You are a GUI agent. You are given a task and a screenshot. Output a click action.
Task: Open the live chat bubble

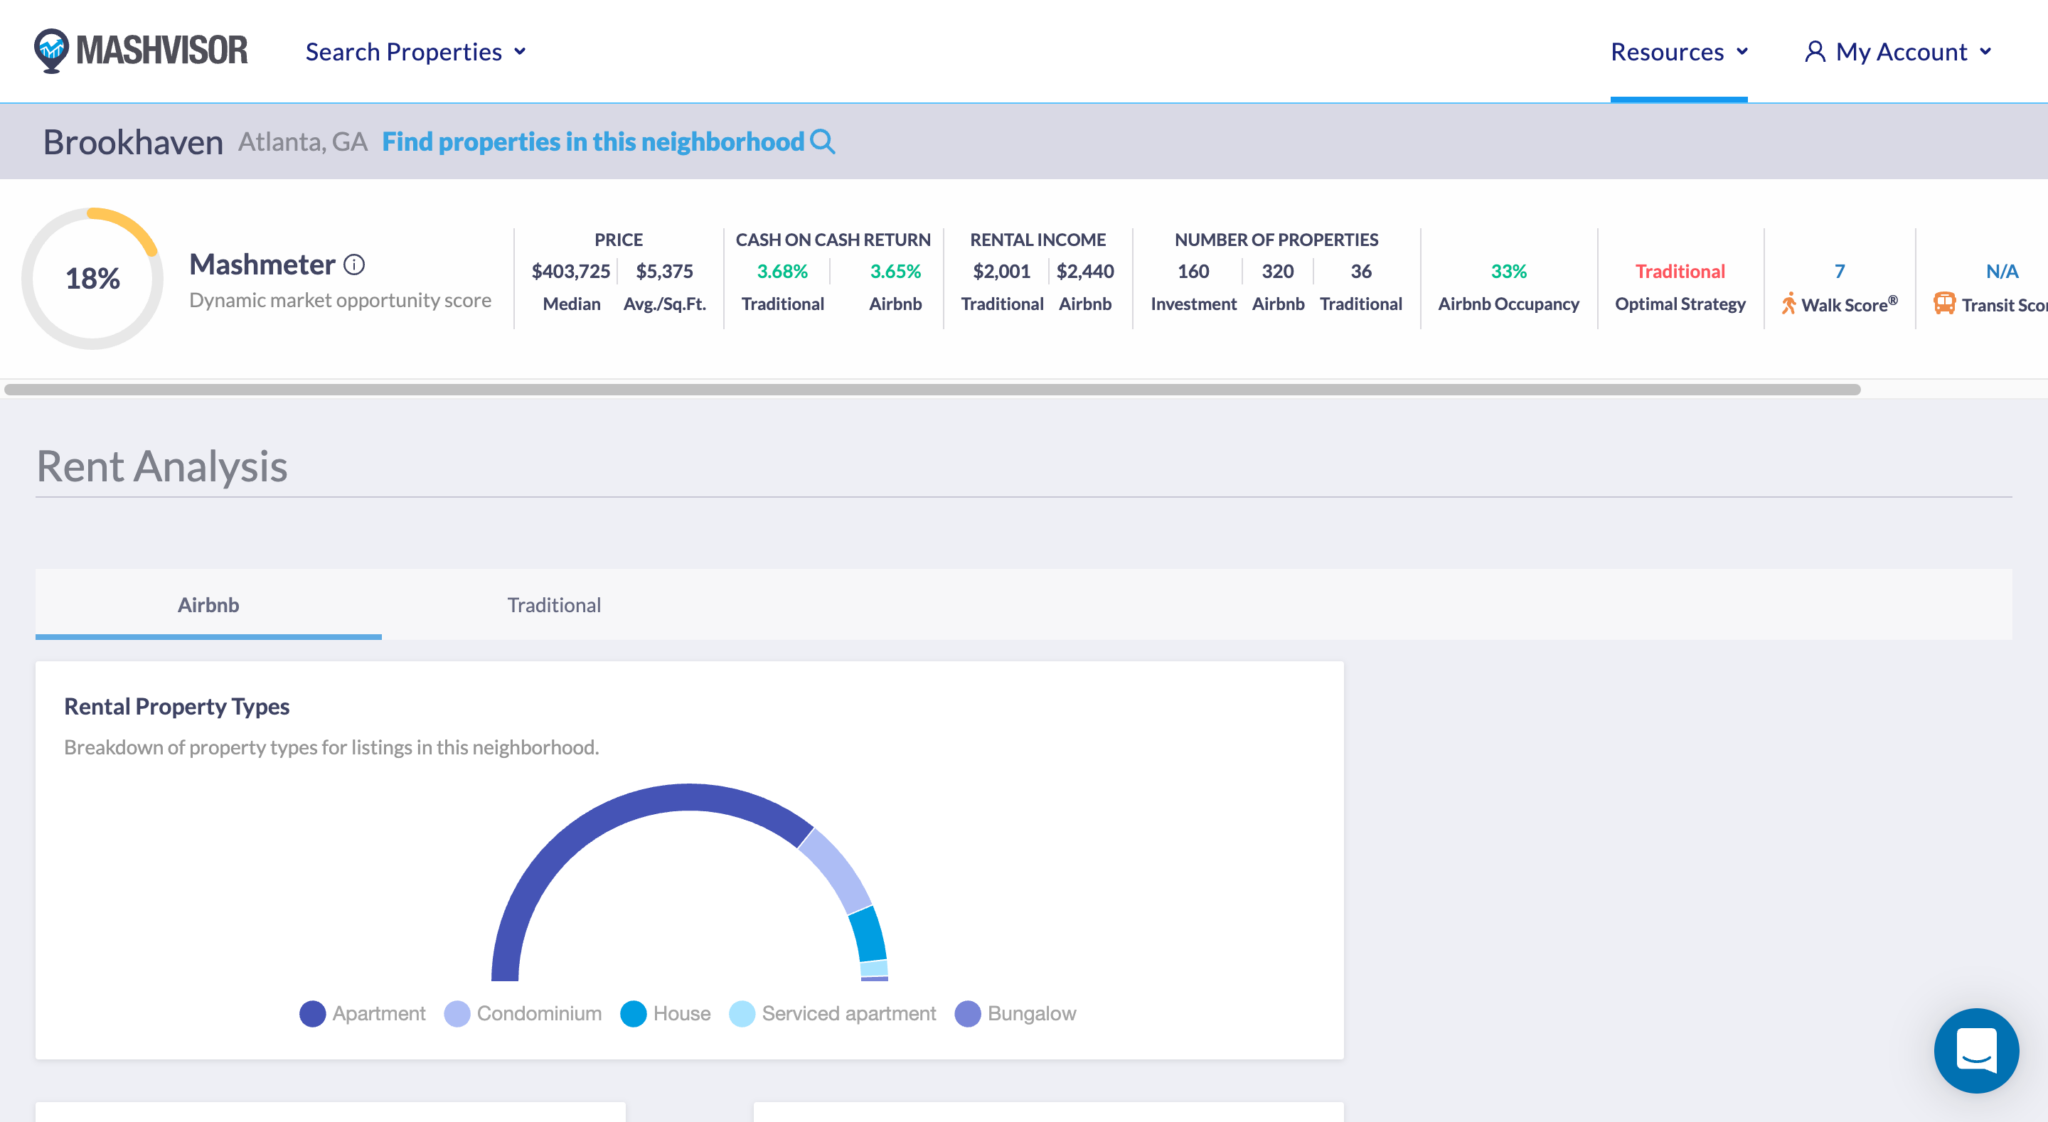pyautogui.click(x=1975, y=1051)
